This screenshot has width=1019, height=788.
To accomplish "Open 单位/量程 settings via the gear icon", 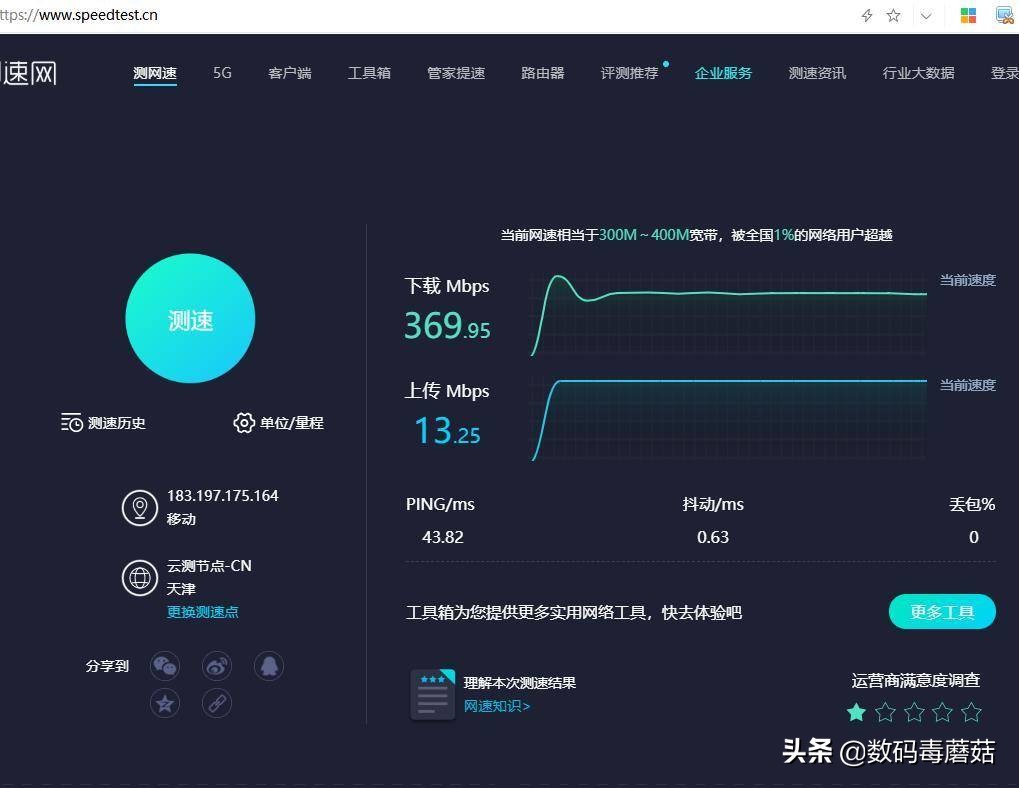I will point(243,423).
